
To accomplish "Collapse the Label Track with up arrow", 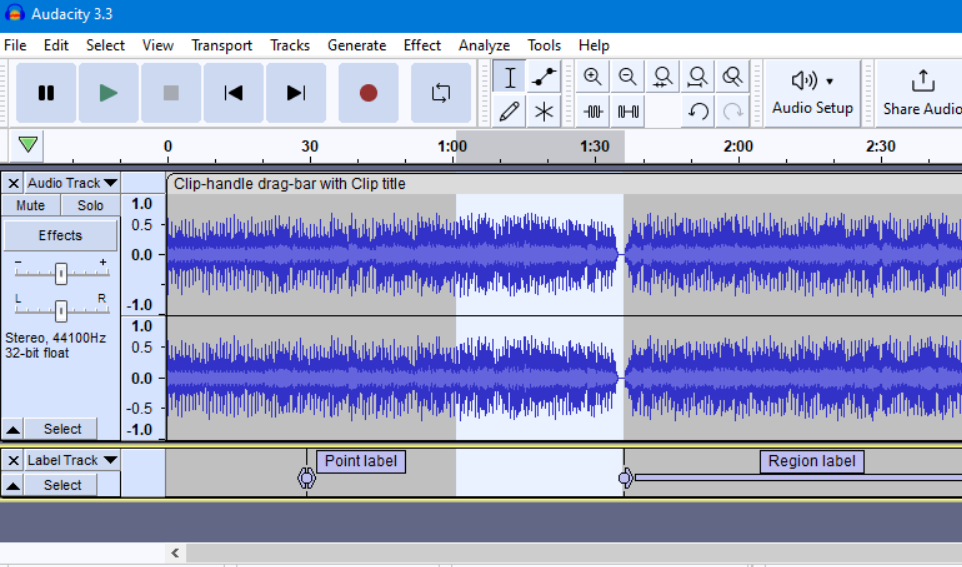I will click(13, 485).
